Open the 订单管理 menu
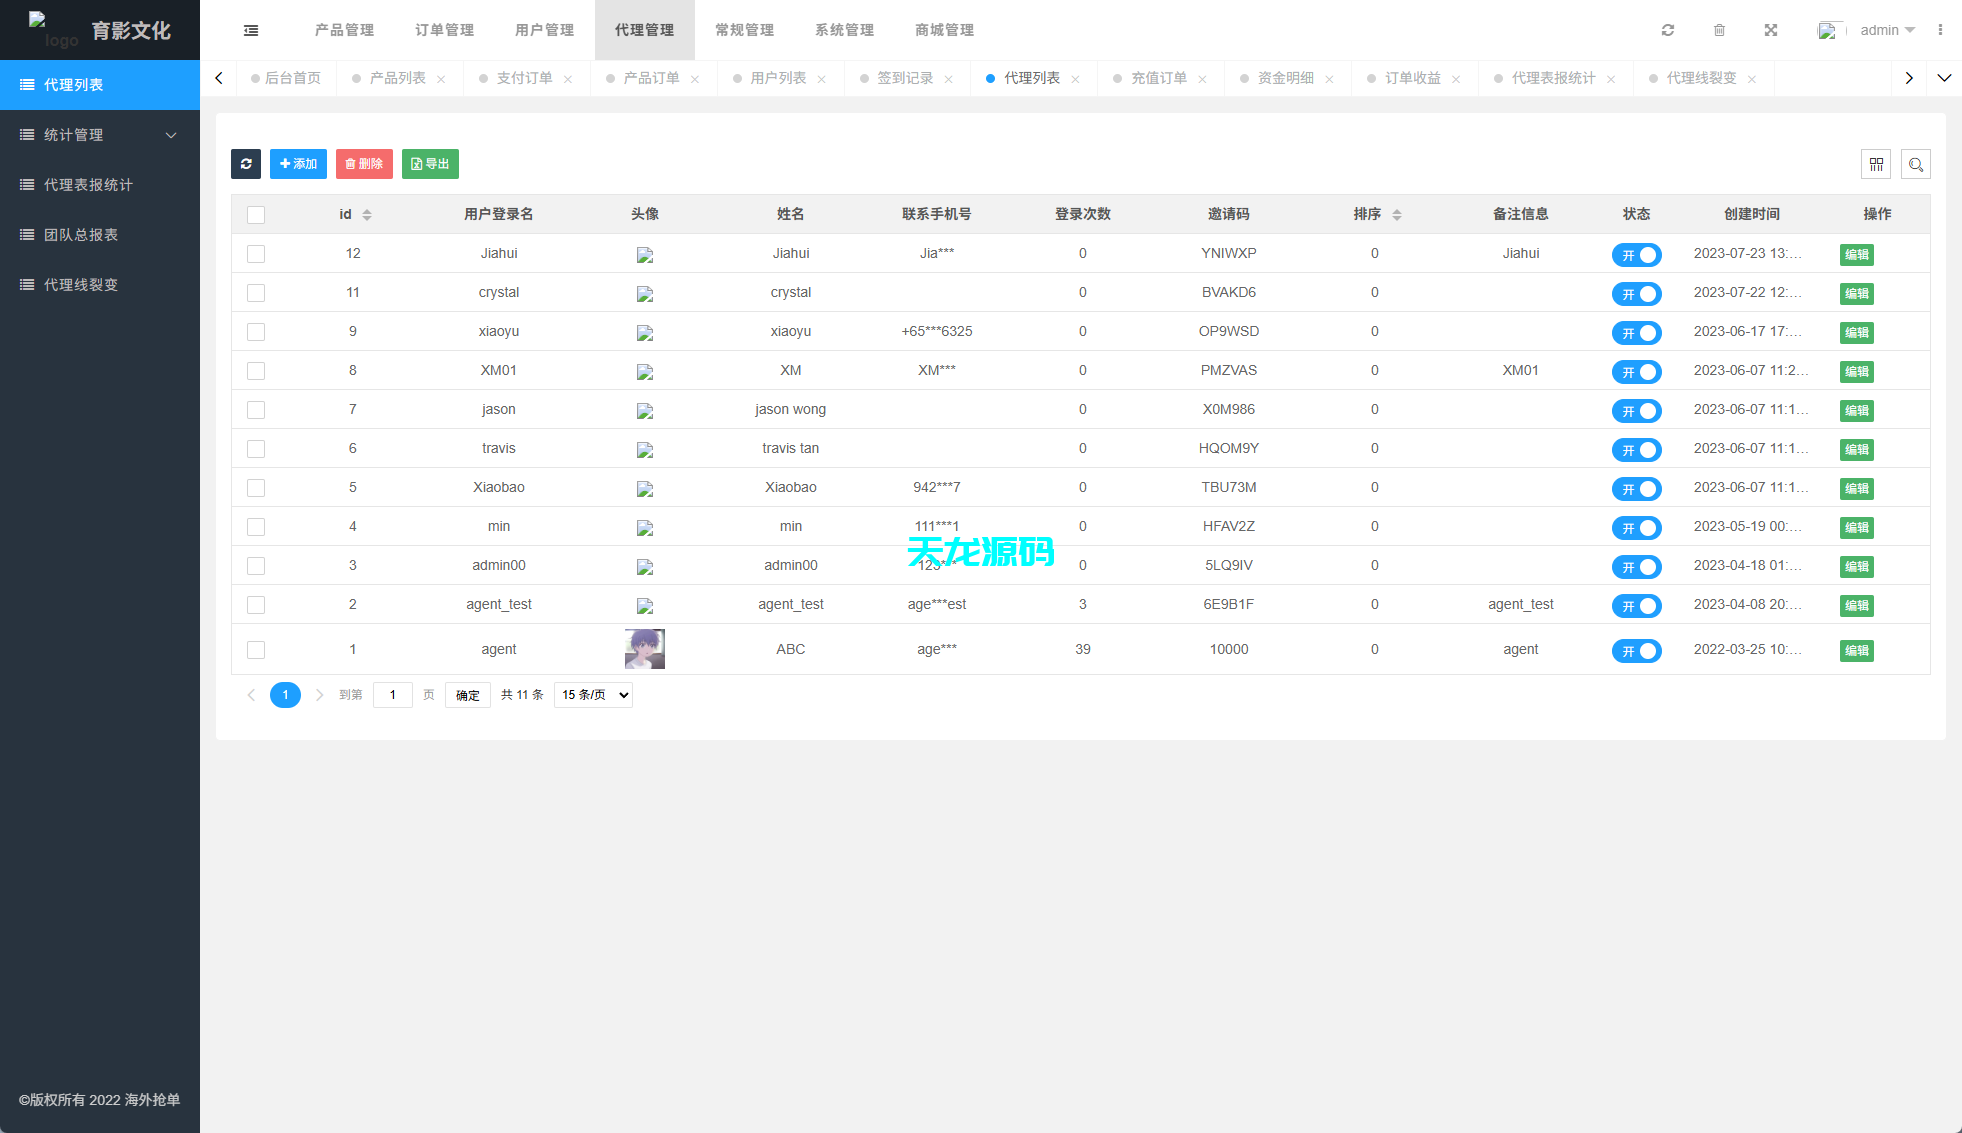The width and height of the screenshot is (1962, 1133). pyautogui.click(x=444, y=30)
